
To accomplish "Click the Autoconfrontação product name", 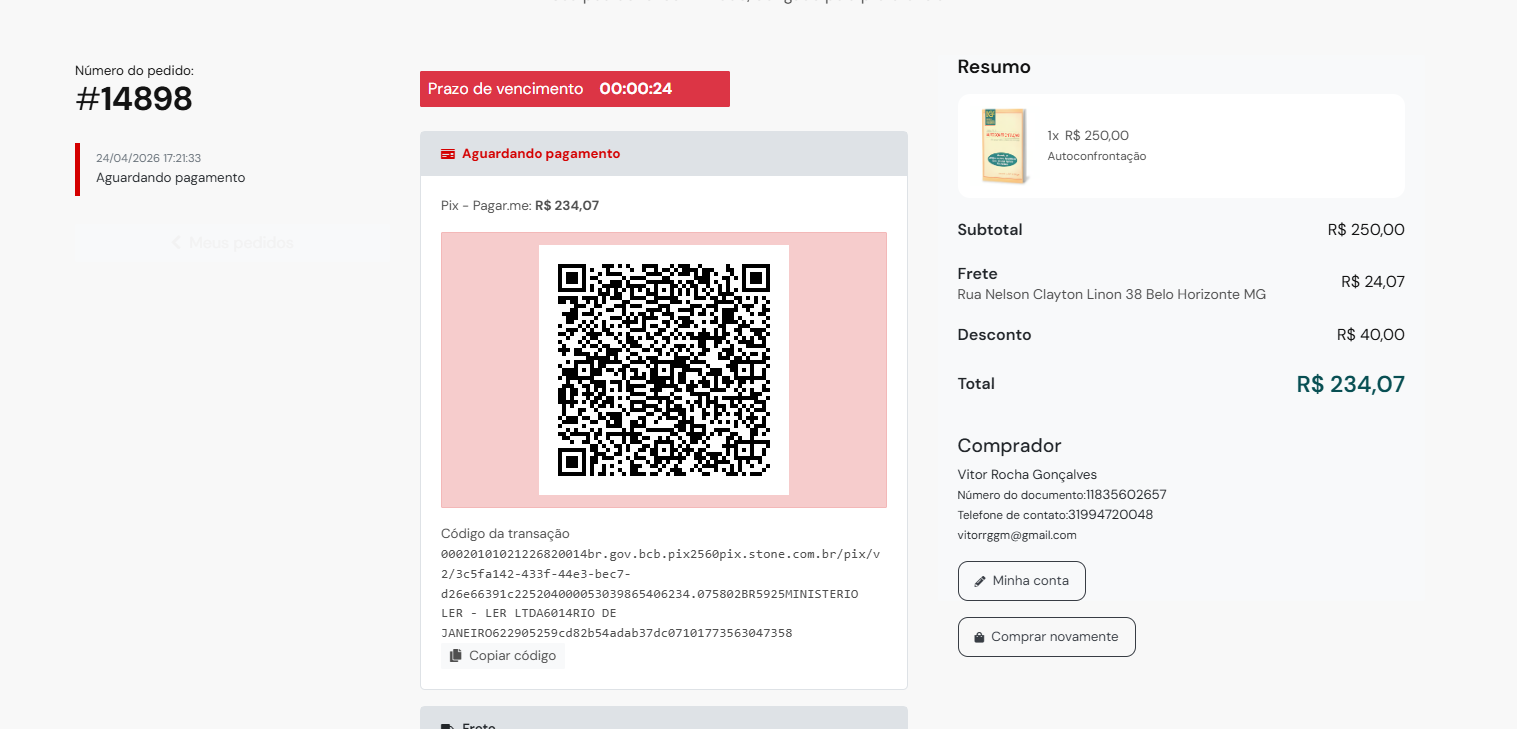I will pyautogui.click(x=1096, y=156).
